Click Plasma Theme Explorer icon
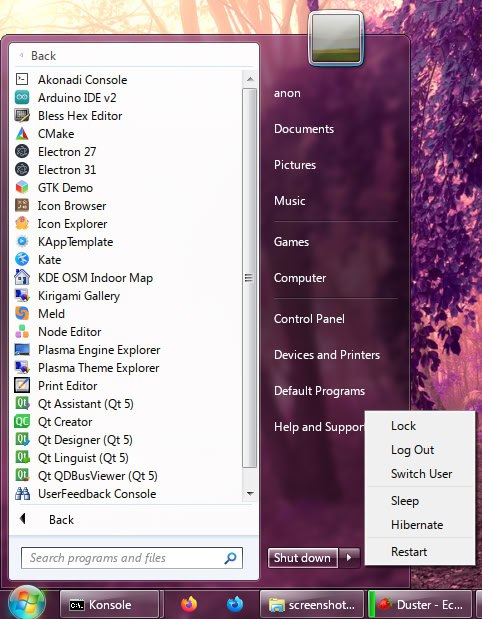Image resolution: width=482 pixels, height=619 pixels. (22, 368)
